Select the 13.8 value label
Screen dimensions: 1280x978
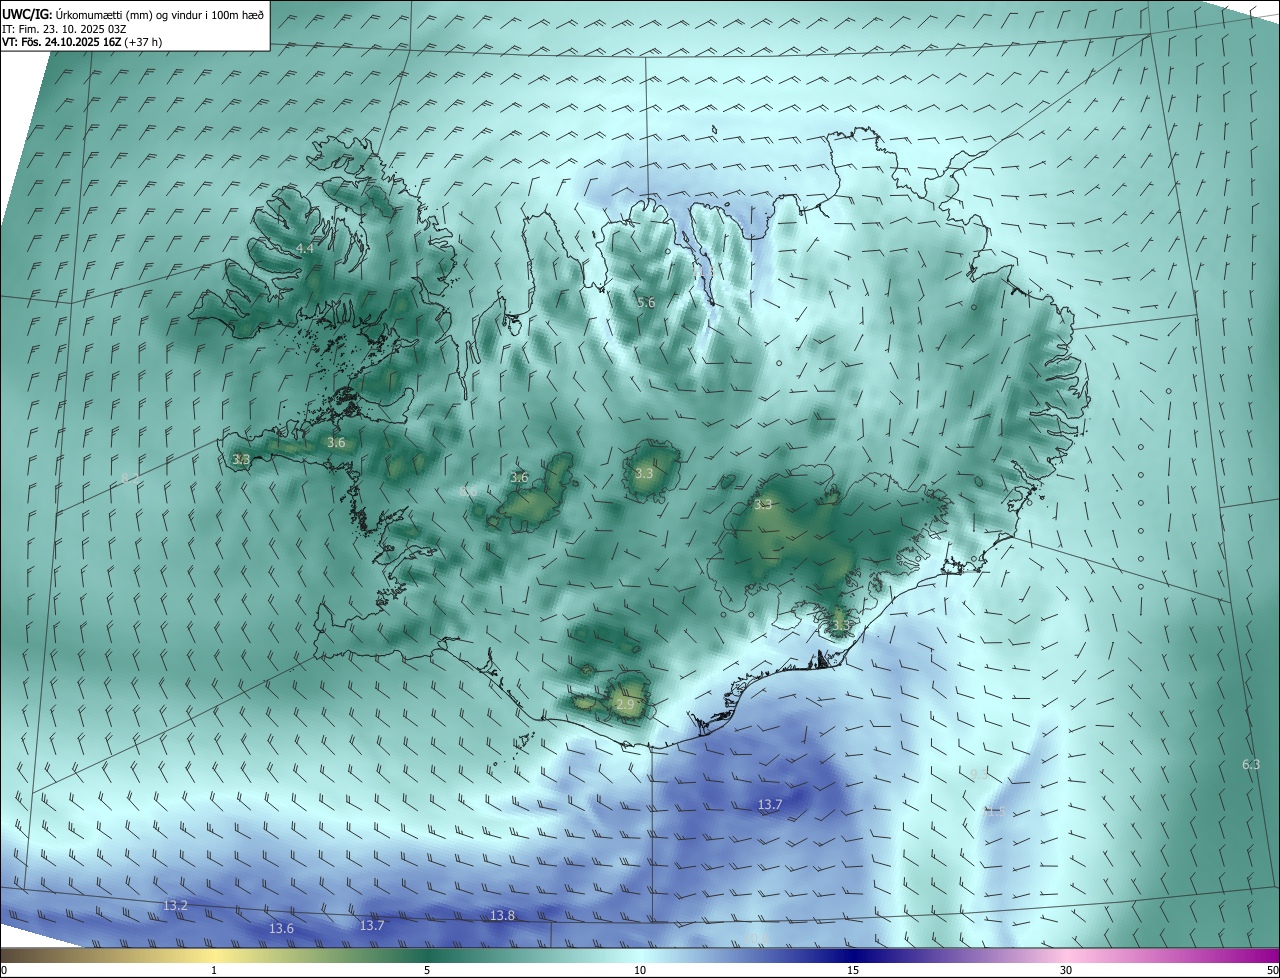click(502, 915)
